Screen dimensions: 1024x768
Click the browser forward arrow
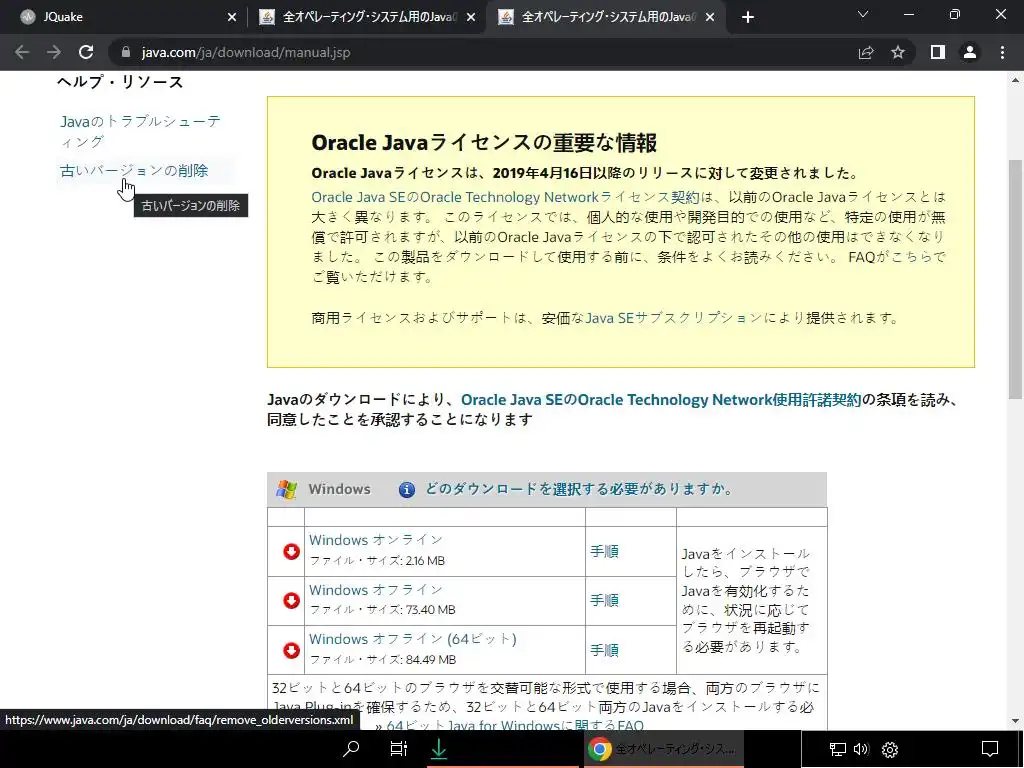coord(54,52)
